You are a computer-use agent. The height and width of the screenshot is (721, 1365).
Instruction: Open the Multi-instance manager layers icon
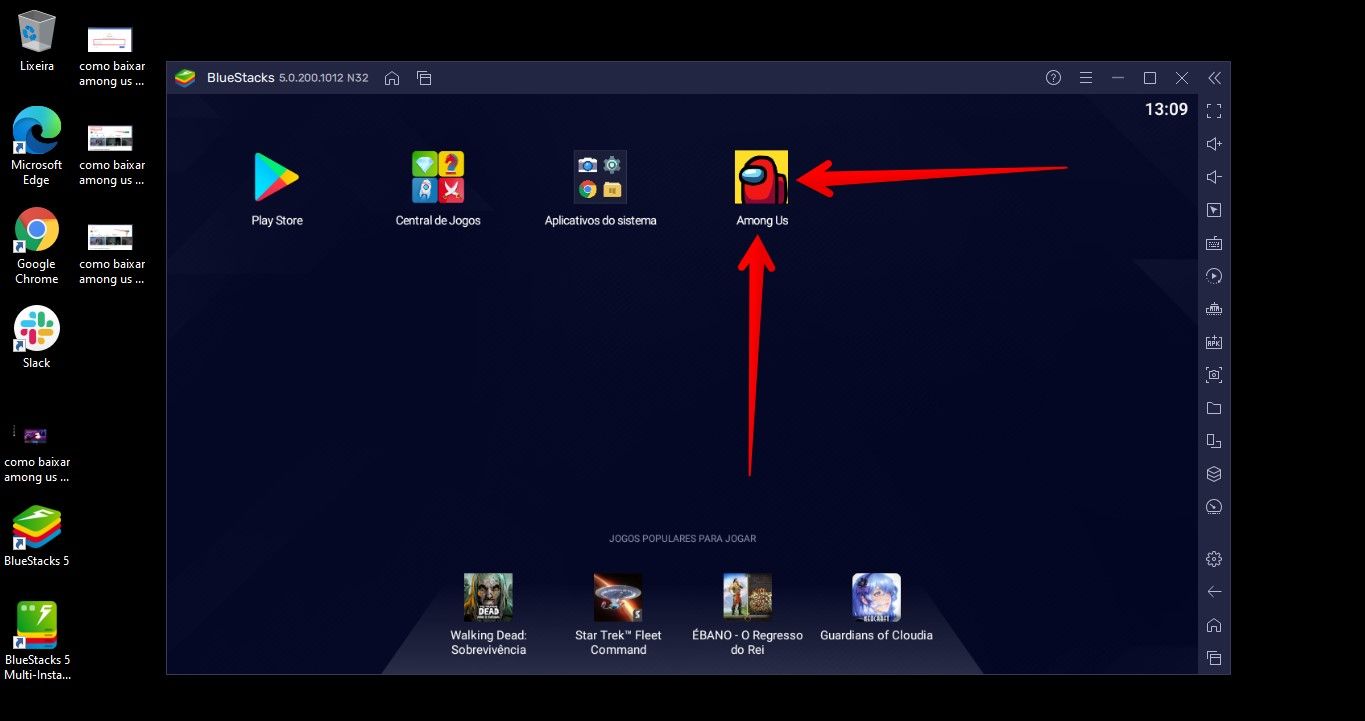point(1214,474)
